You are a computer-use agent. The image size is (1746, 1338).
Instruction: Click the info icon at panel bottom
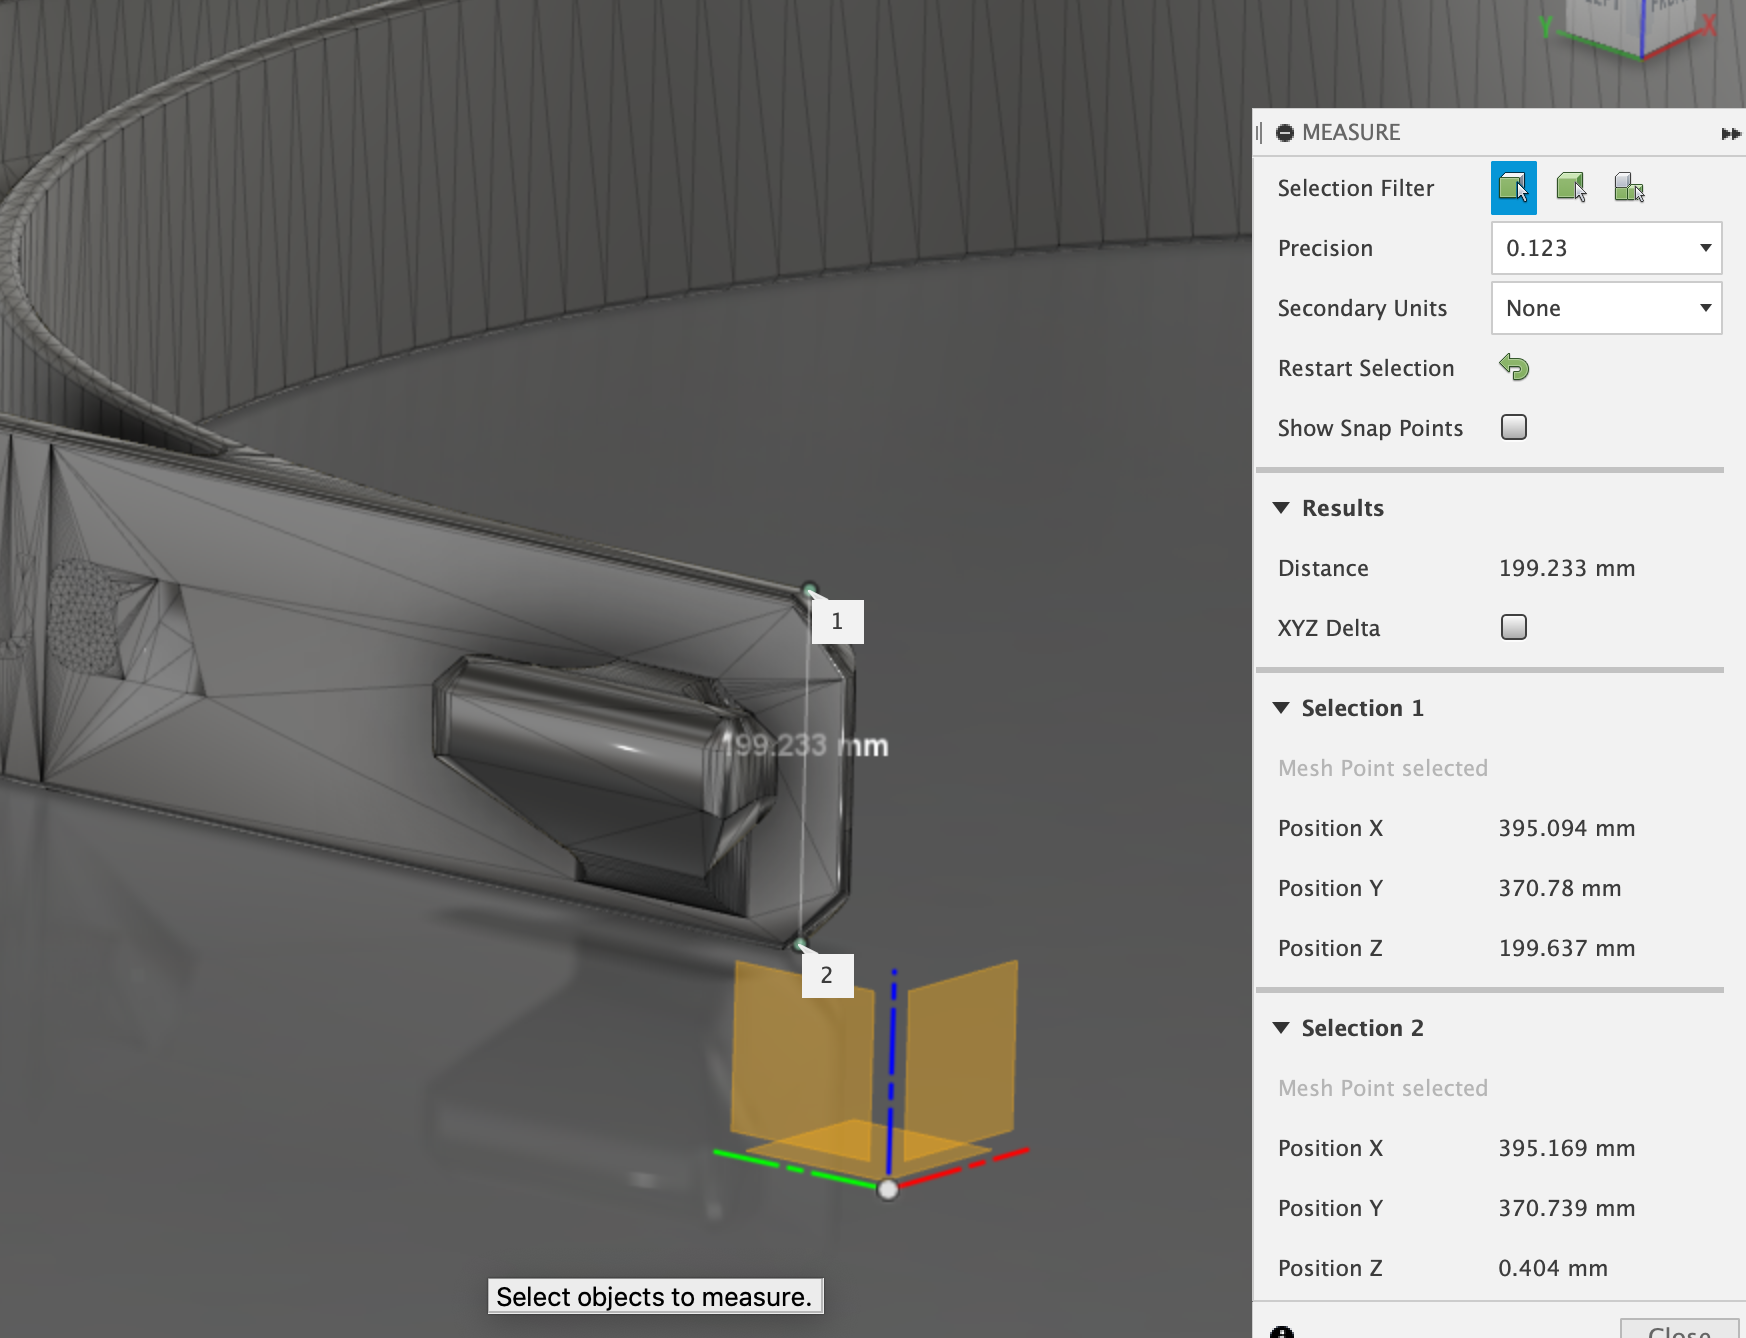click(1281, 1331)
